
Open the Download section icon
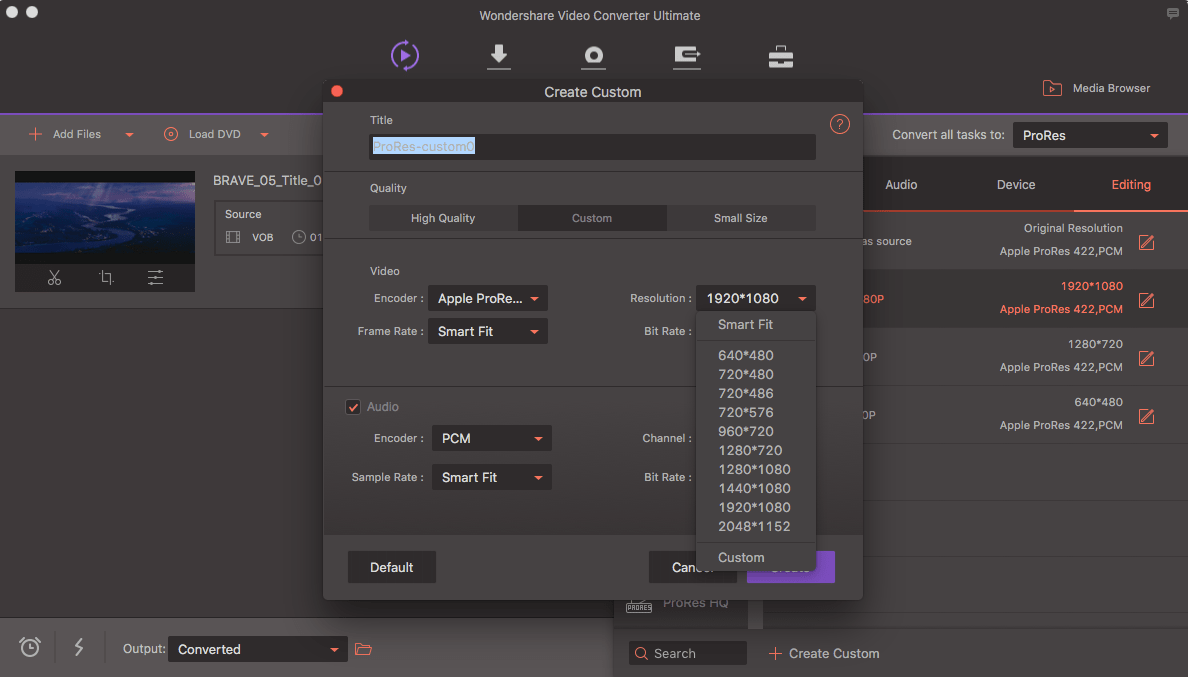[499, 57]
